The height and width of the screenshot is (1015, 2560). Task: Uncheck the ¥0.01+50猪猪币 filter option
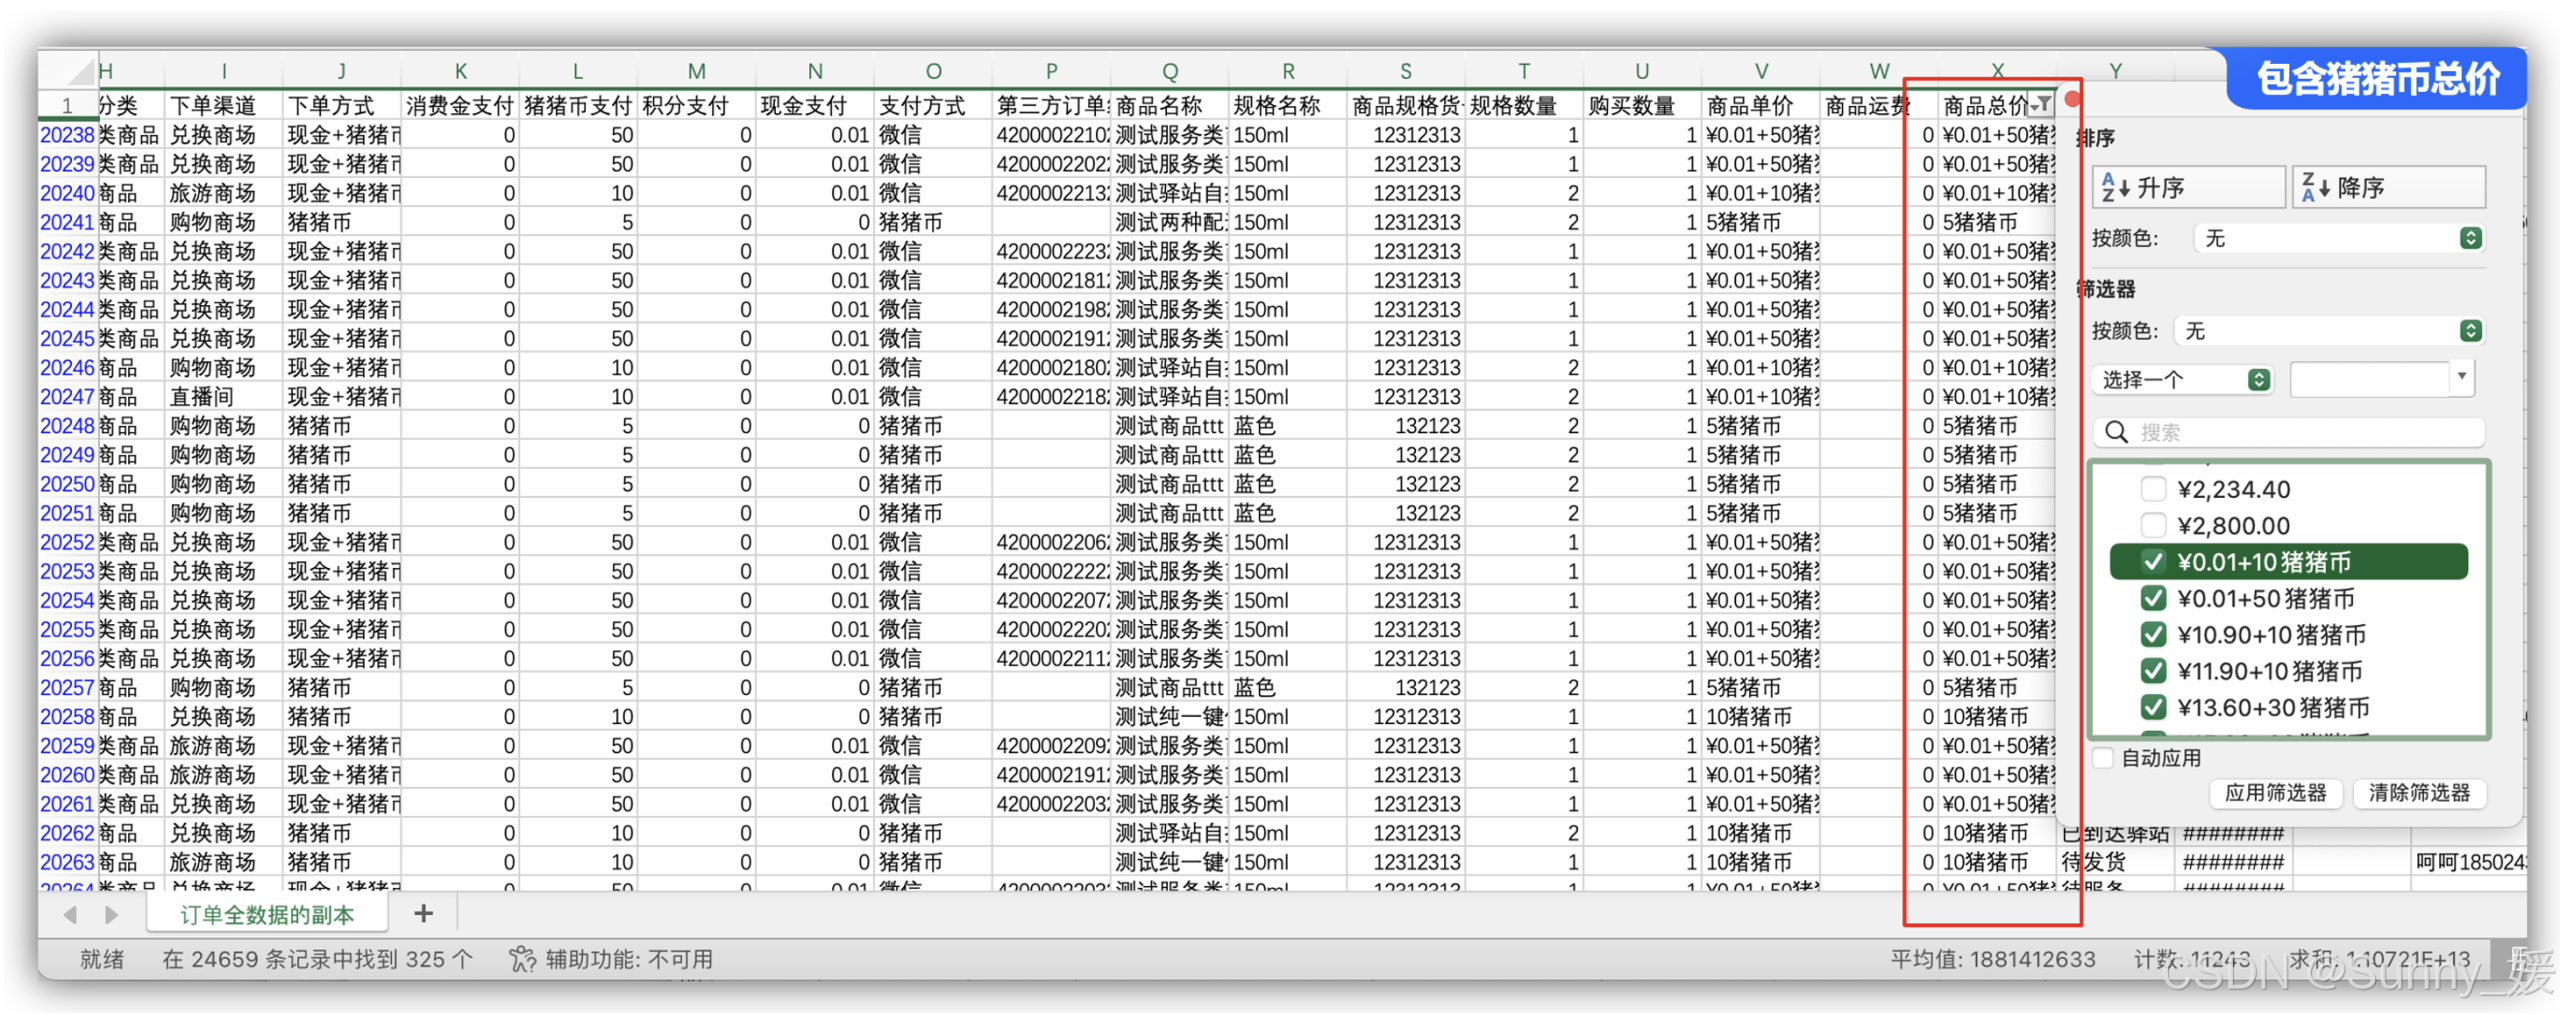(2153, 598)
